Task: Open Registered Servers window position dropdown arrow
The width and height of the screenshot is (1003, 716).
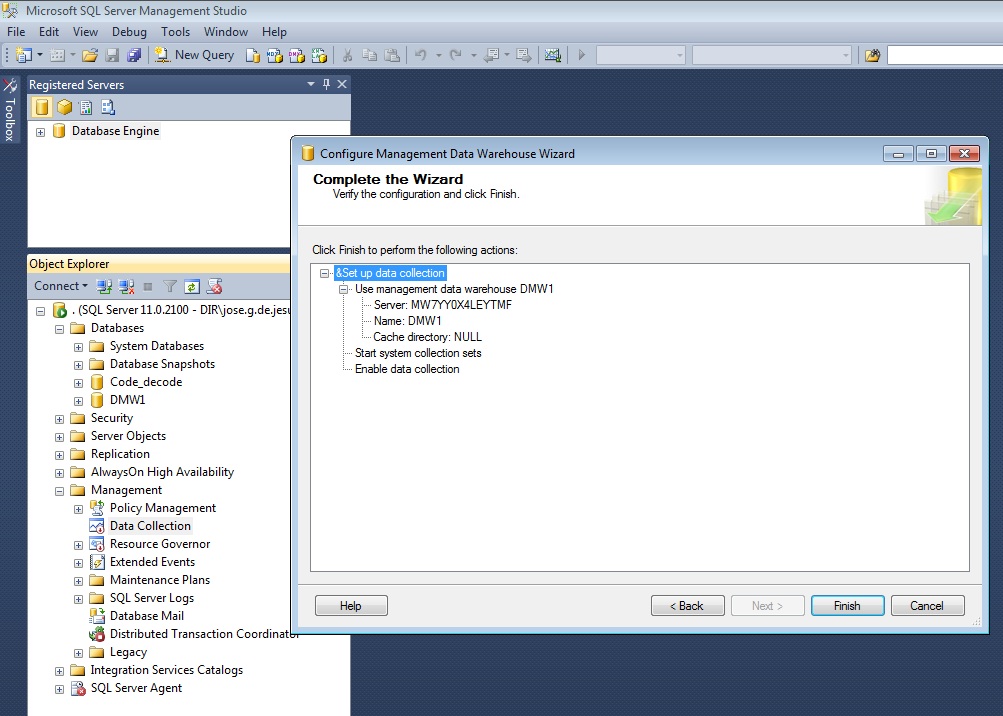Action: click(x=311, y=84)
